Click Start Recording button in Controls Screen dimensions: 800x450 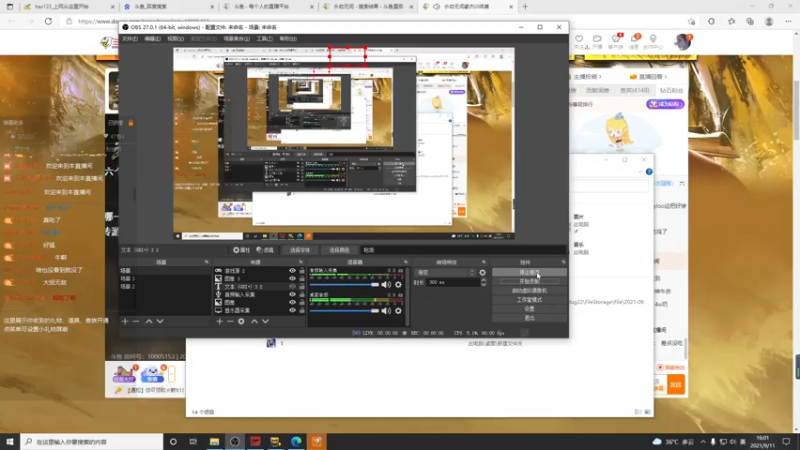point(529,282)
